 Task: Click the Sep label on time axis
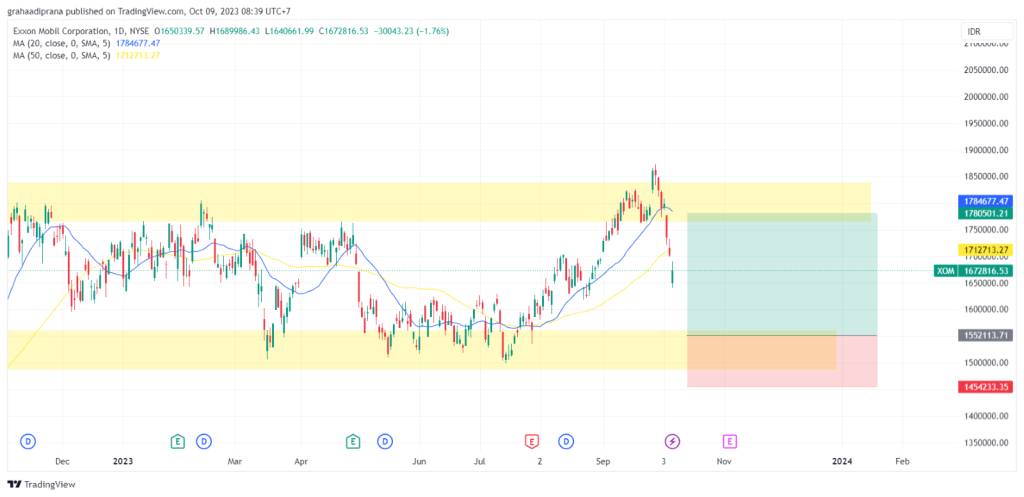click(603, 462)
